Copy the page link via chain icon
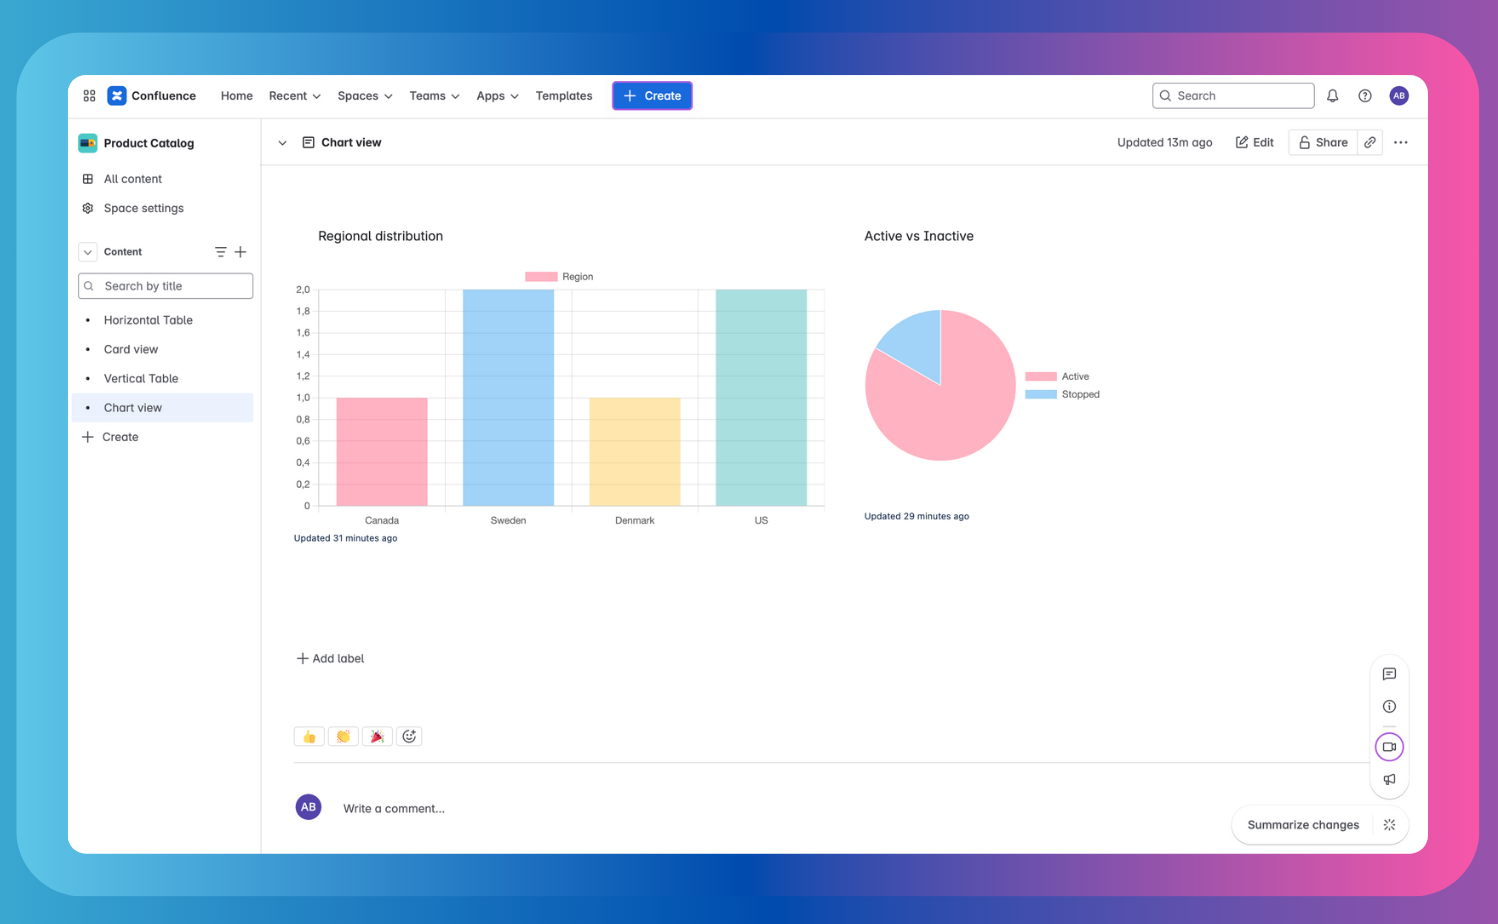Viewport: 1498px width, 924px height. [1370, 142]
